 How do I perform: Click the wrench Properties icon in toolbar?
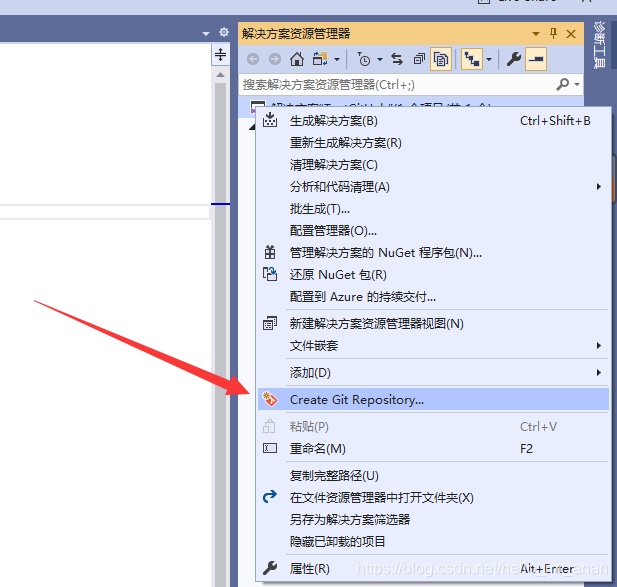pos(513,59)
